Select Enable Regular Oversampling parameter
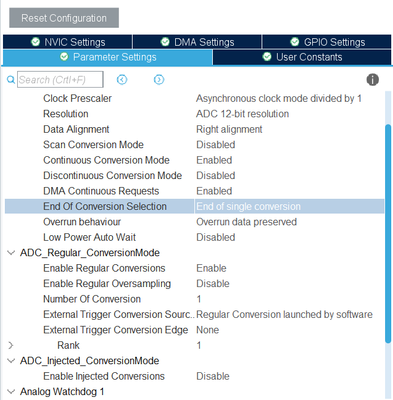 pos(107,284)
